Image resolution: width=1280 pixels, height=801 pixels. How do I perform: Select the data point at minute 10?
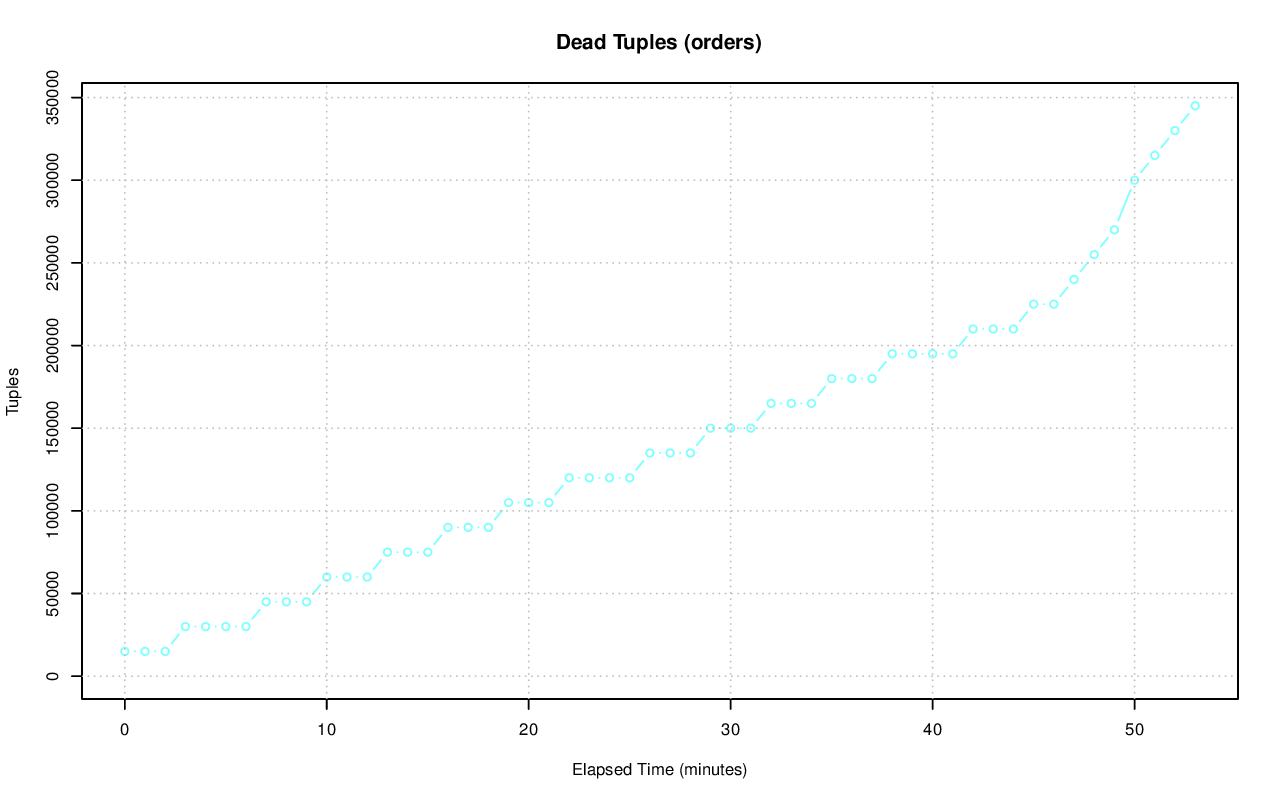coord(327,577)
